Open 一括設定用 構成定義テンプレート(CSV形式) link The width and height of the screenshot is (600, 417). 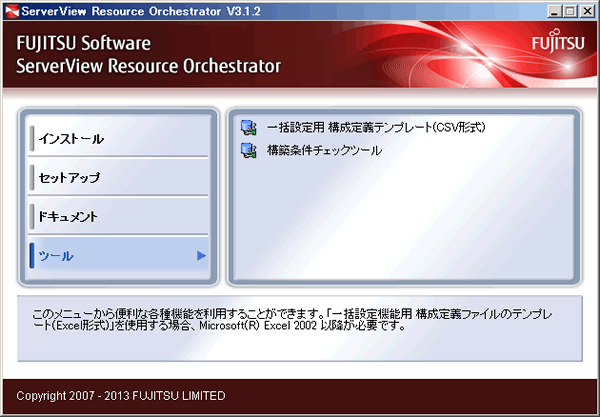click(376, 127)
